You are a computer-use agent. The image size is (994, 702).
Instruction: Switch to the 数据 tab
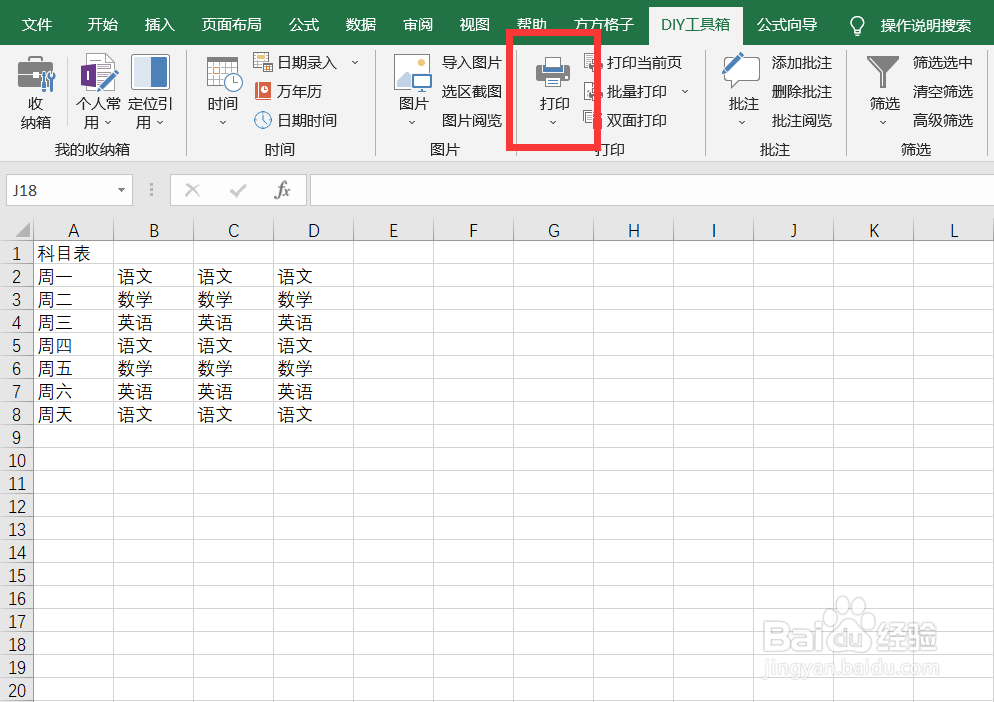361,25
